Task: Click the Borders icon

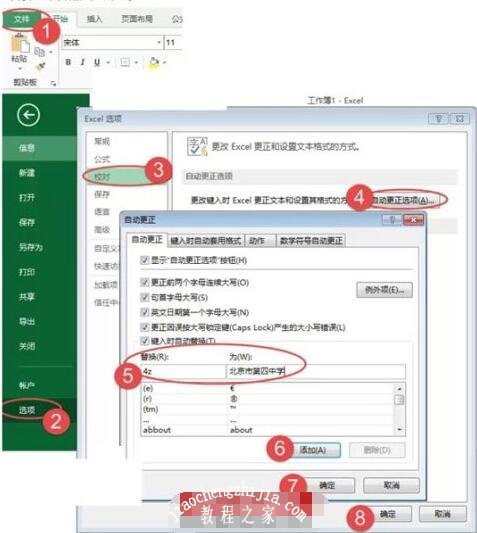Action: click(125, 62)
